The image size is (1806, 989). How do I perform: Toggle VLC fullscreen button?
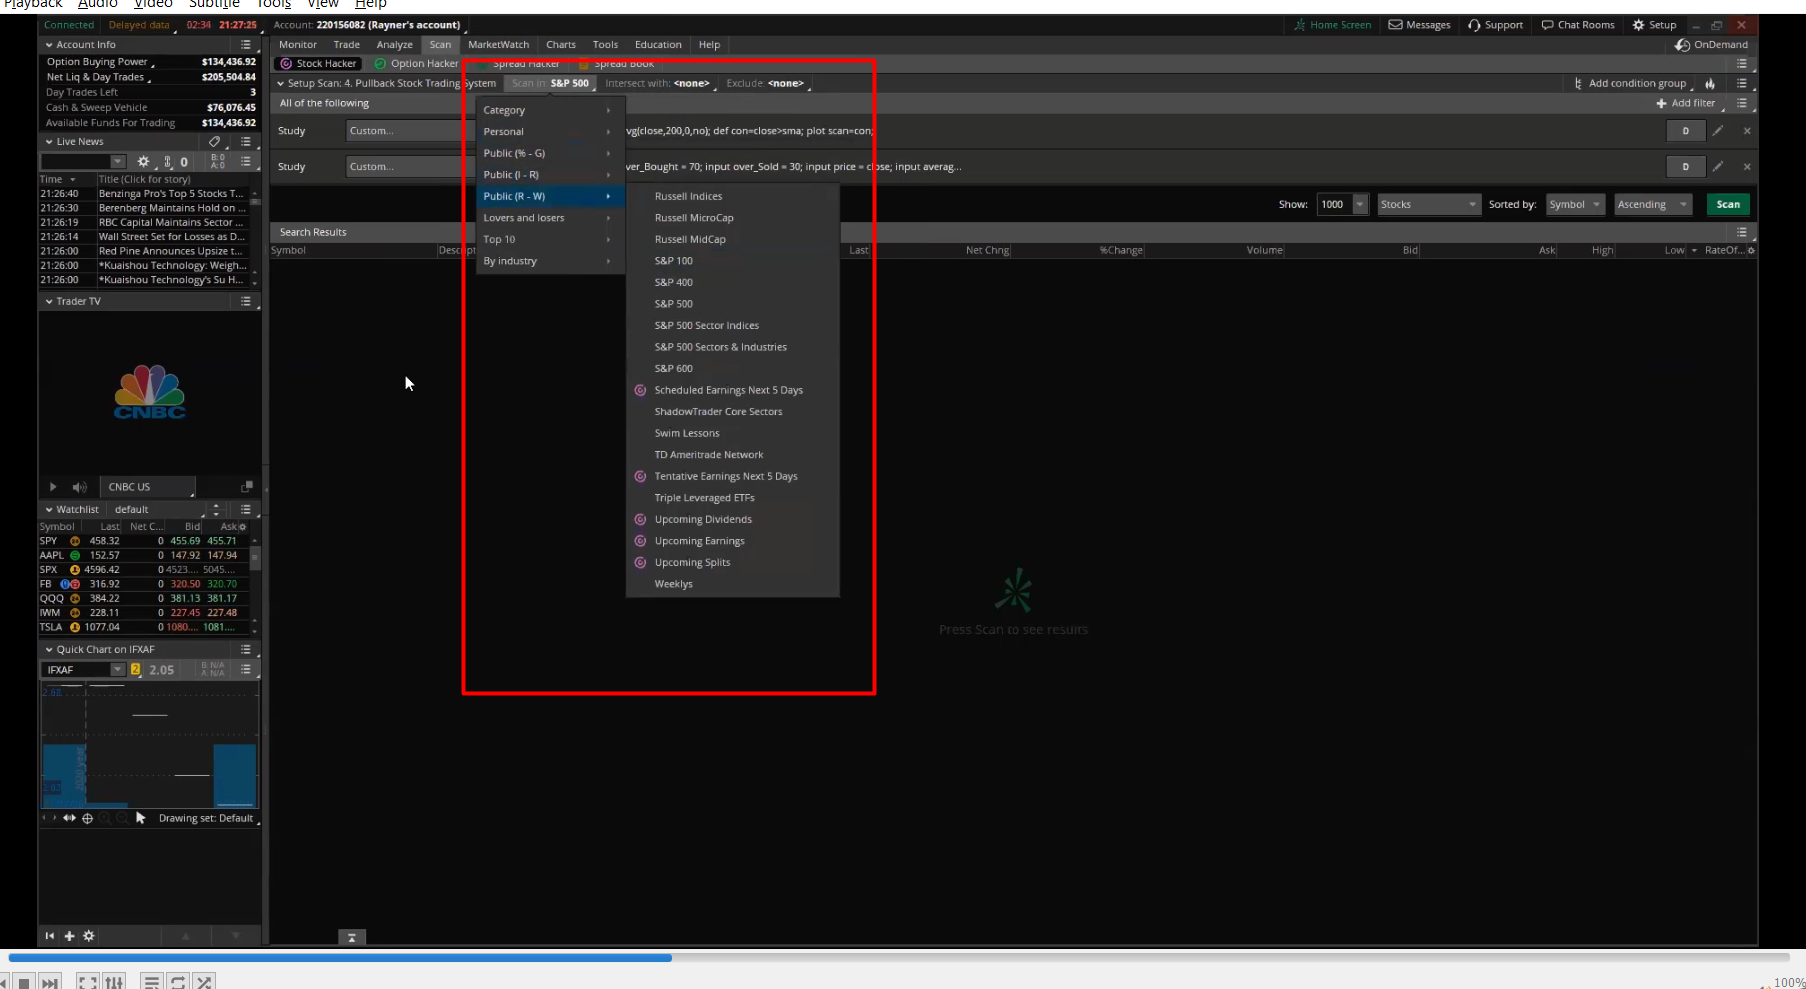click(x=88, y=982)
